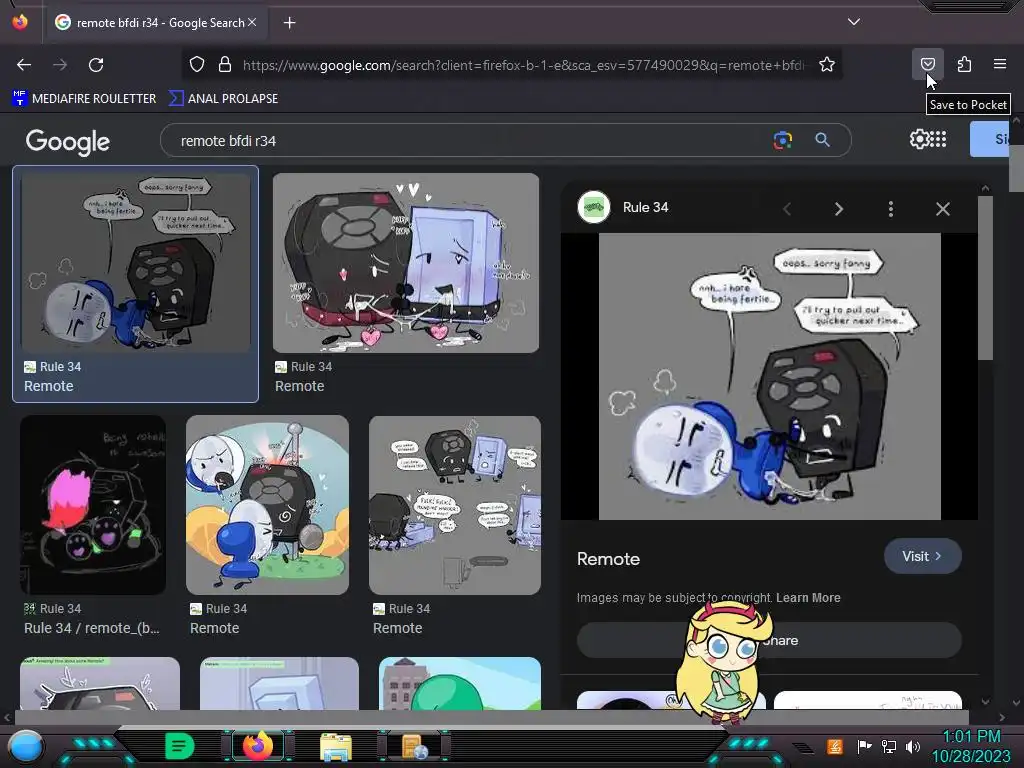
Task: Click the network tray icon
Action: [888, 746]
